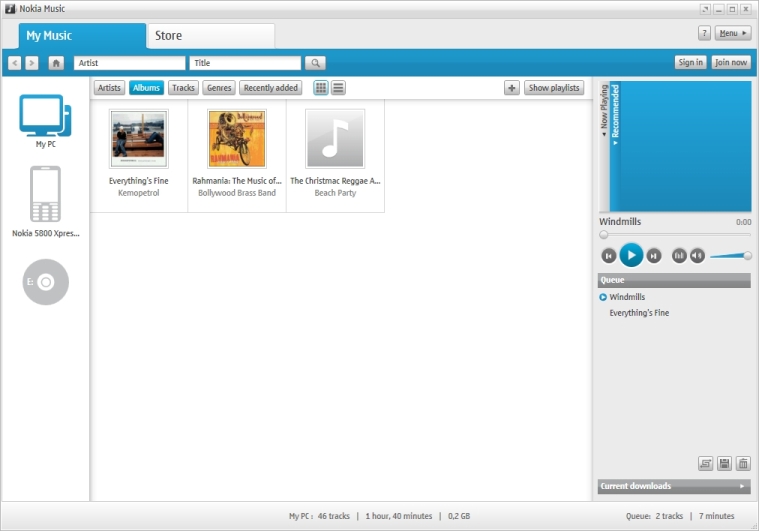Focus the Artist search field
The height and width of the screenshot is (531, 759).
tap(129, 63)
